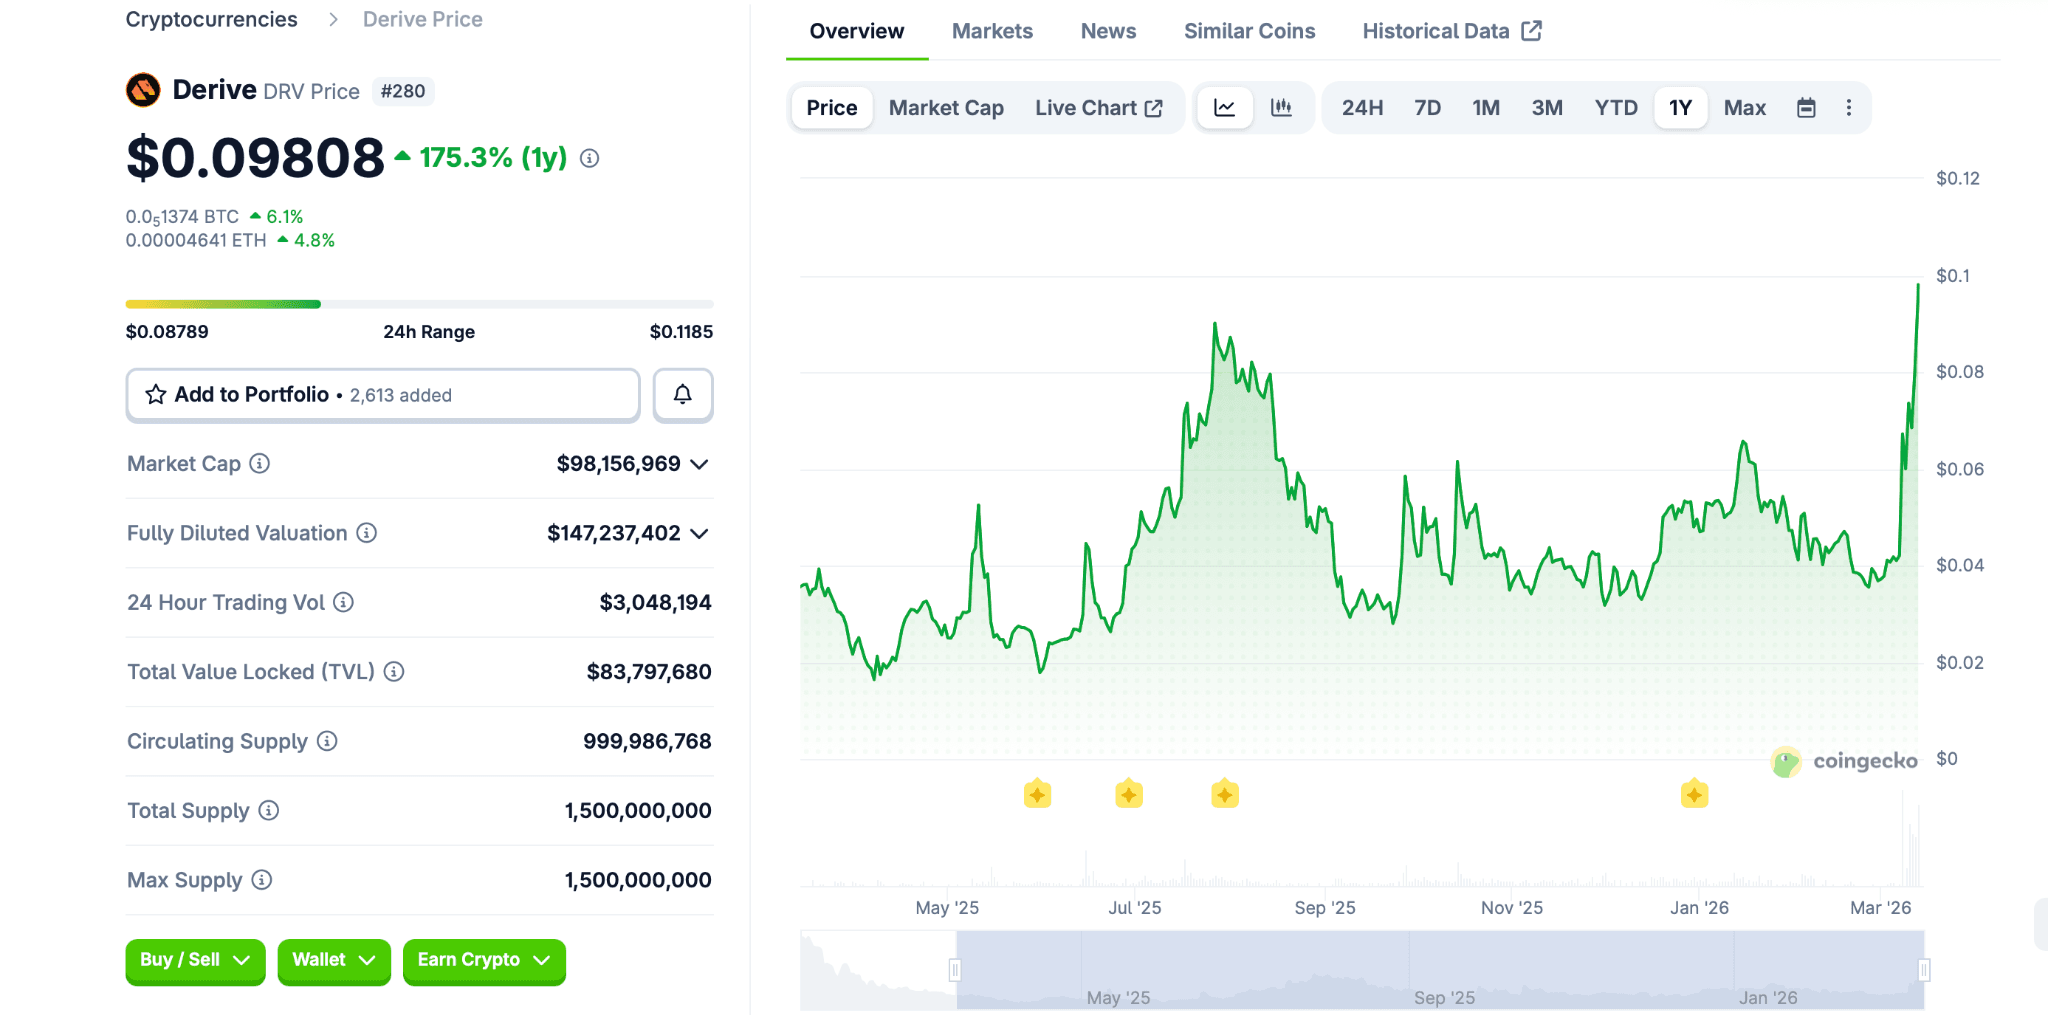Expand the Market Cap value chevron
Image resolution: width=2048 pixels, height=1016 pixels.
click(700, 464)
